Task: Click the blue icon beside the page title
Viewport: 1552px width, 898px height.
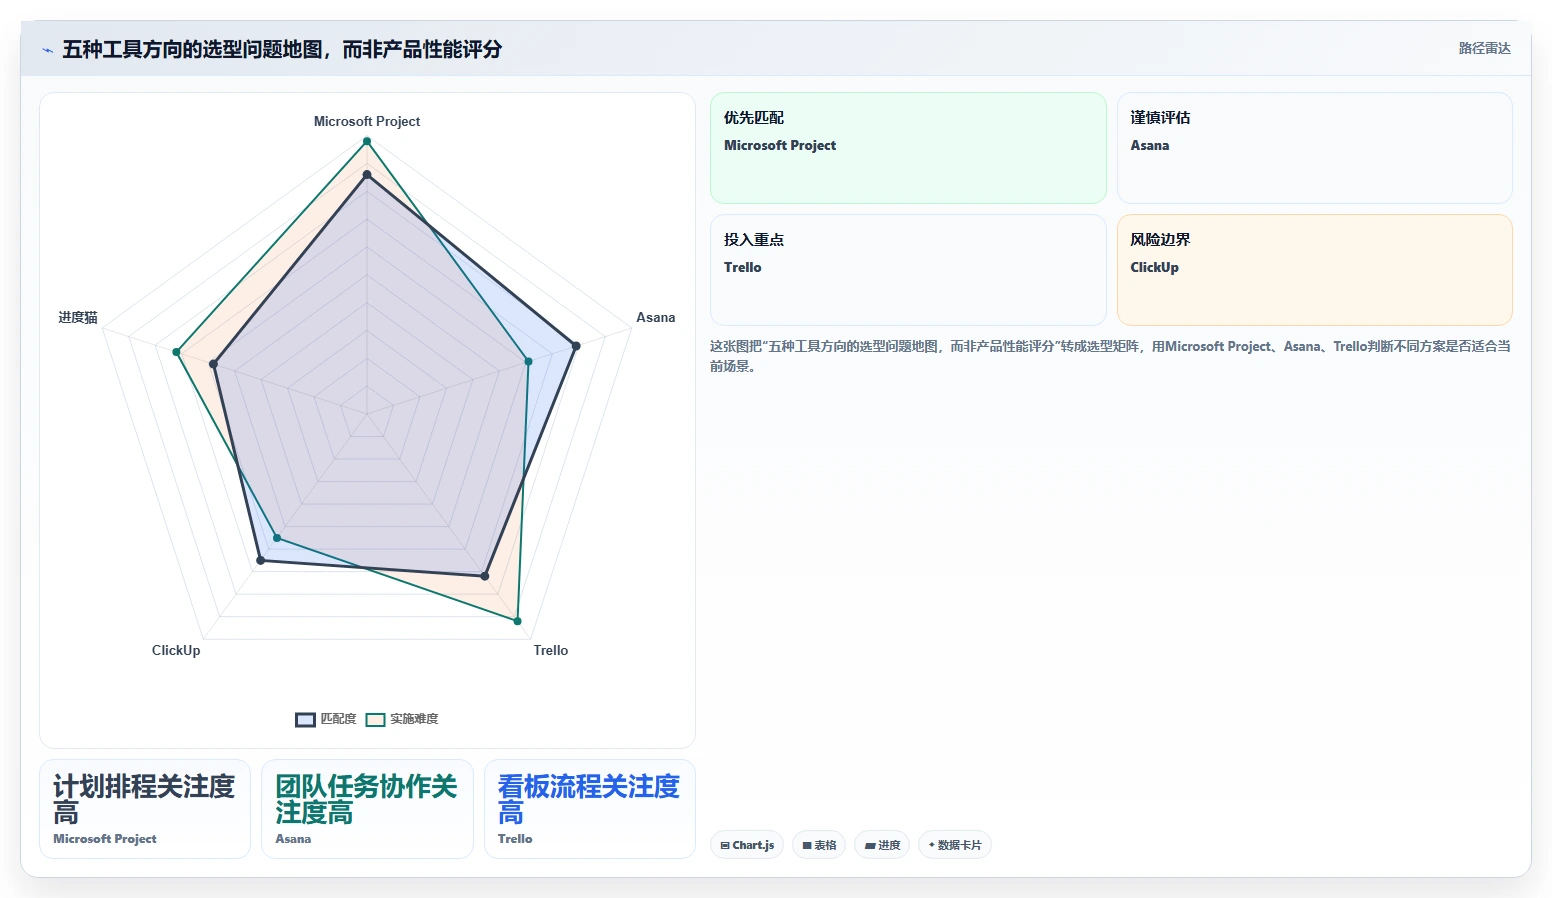Action: (47, 50)
